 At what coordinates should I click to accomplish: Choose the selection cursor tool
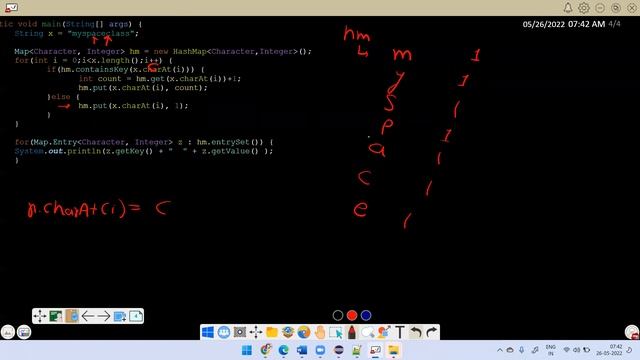tap(336, 332)
